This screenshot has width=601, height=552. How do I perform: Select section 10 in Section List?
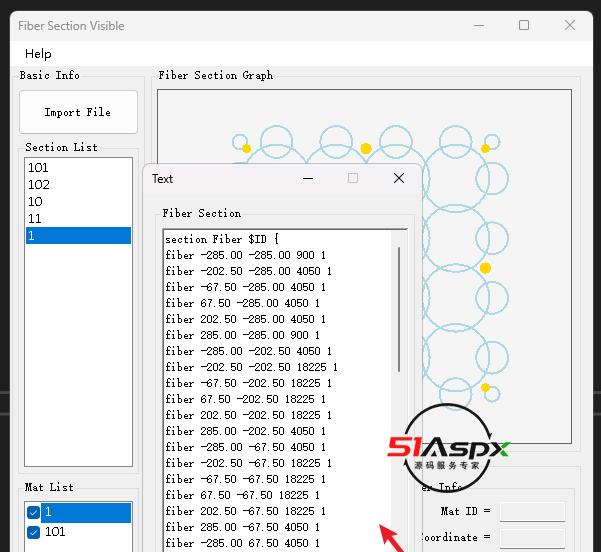[x=78, y=202]
